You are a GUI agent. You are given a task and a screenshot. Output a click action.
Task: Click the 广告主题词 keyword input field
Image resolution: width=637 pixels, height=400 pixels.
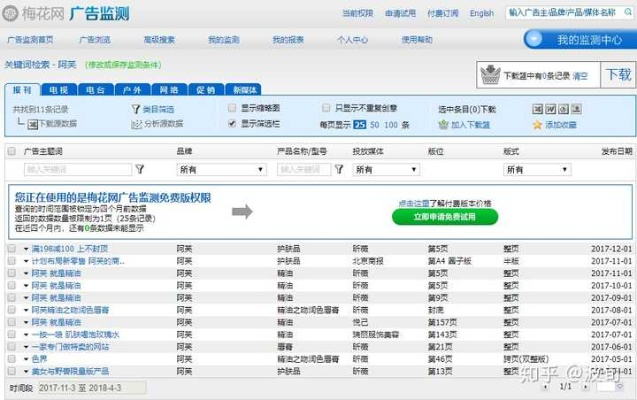78,169
